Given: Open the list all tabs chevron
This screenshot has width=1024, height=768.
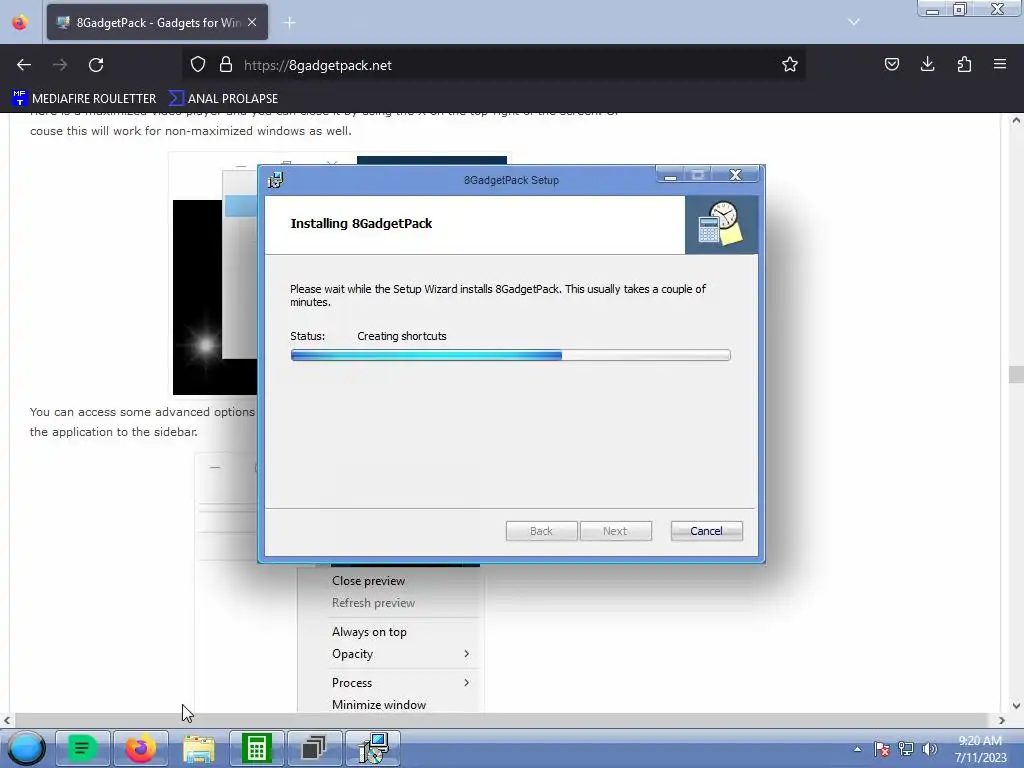Looking at the screenshot, I should point(854,22).
